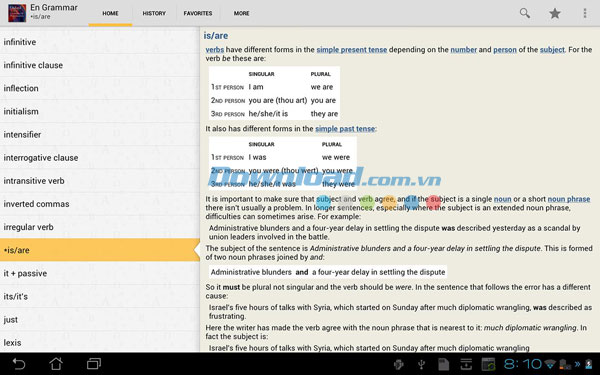The height and width of the screenshot is (375, 600).
Task: Tap the download notification icon
Action: 466,364
